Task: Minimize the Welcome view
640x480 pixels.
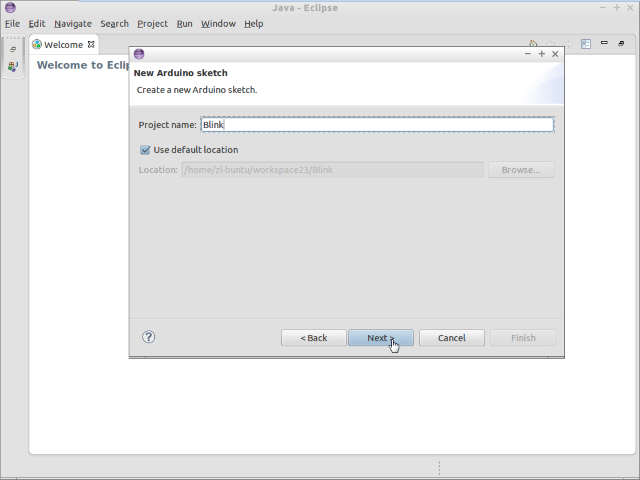Action: (604, 42)
